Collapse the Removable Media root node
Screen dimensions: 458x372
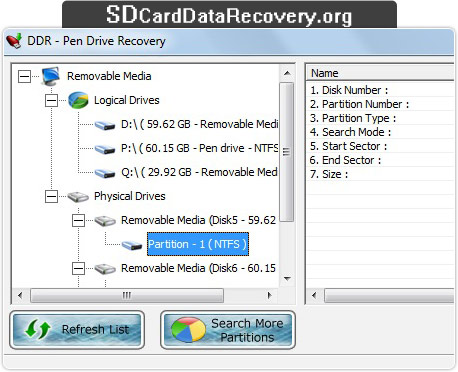point(24,77)
